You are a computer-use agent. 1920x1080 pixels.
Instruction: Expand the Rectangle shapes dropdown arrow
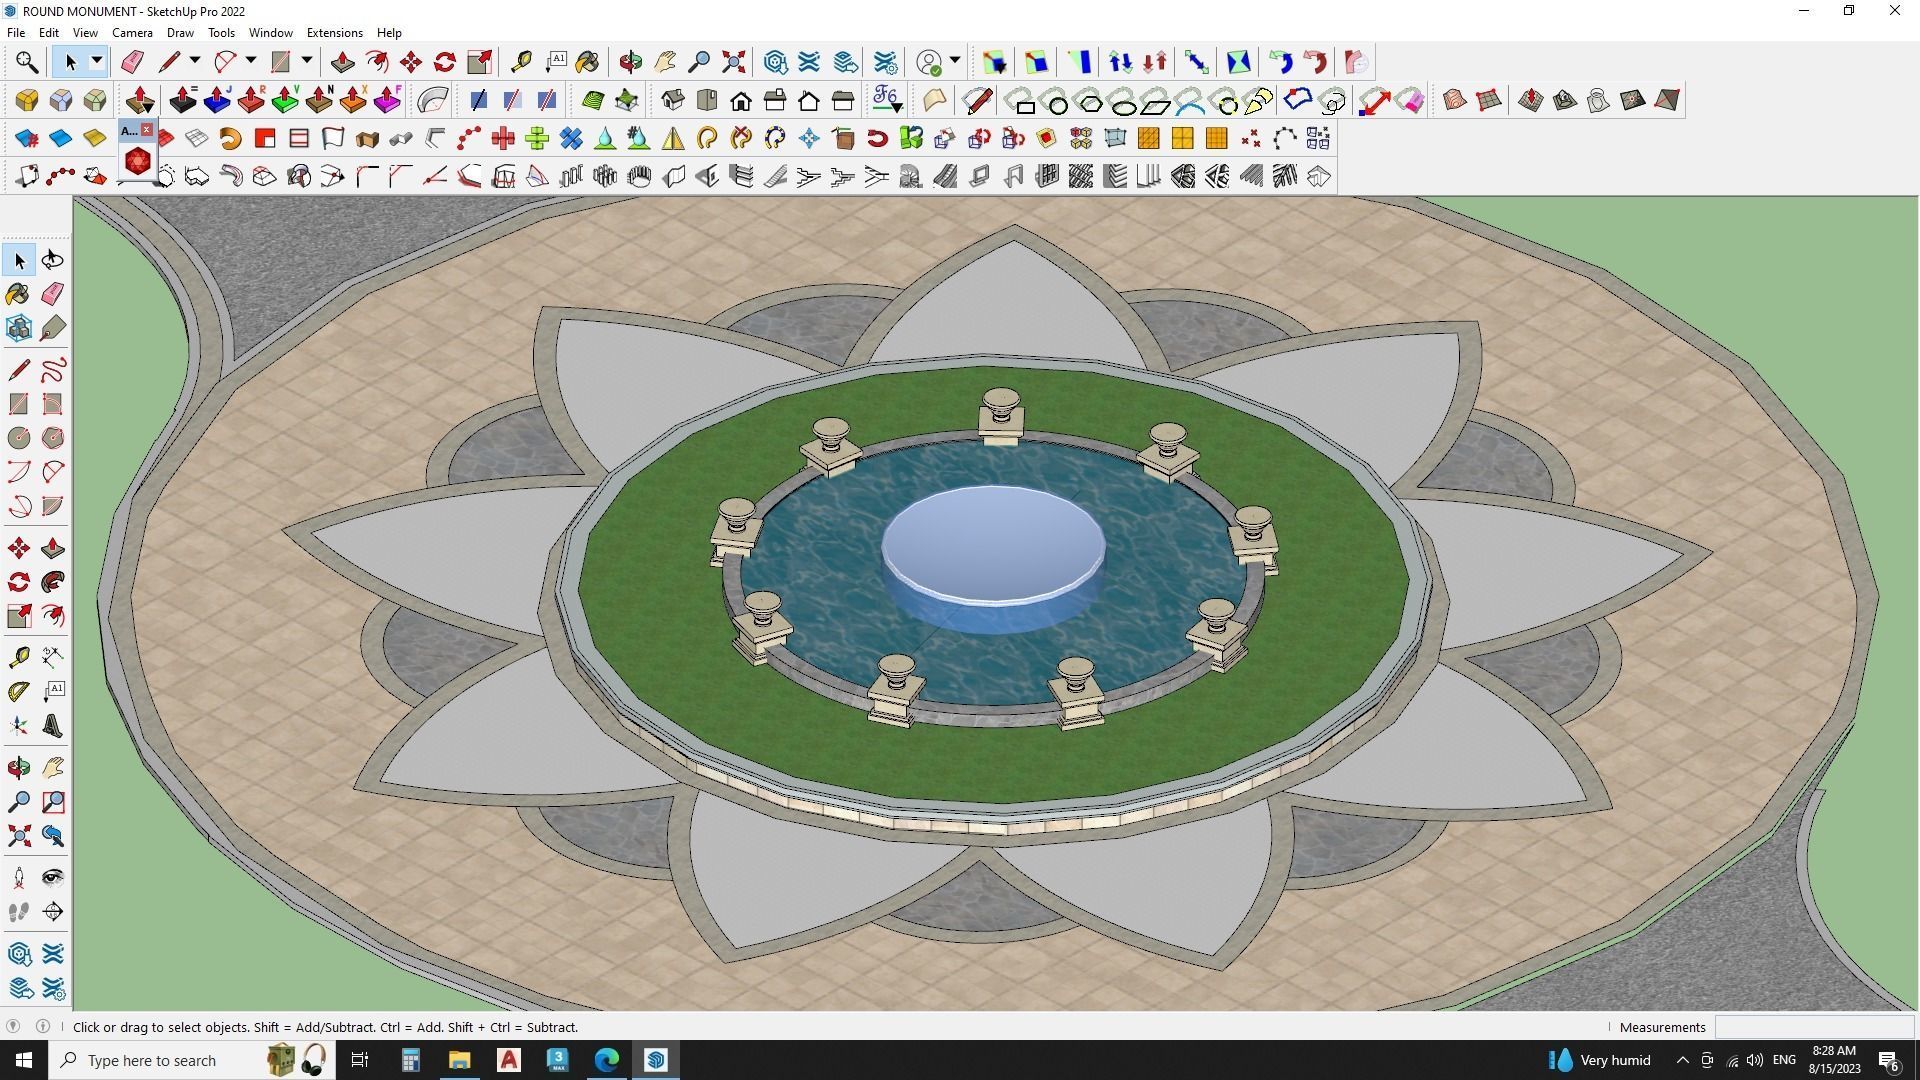click(x=307, y=62)
